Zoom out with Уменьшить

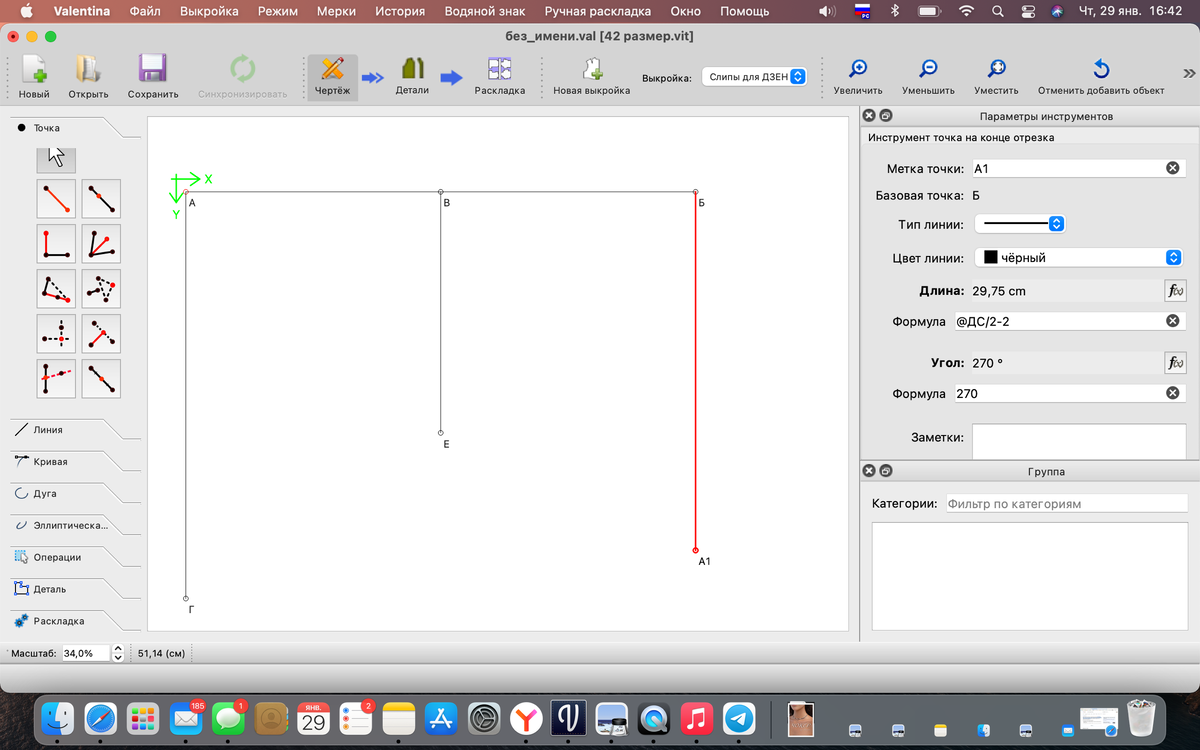pyautogui.click(x=928, y=77)
